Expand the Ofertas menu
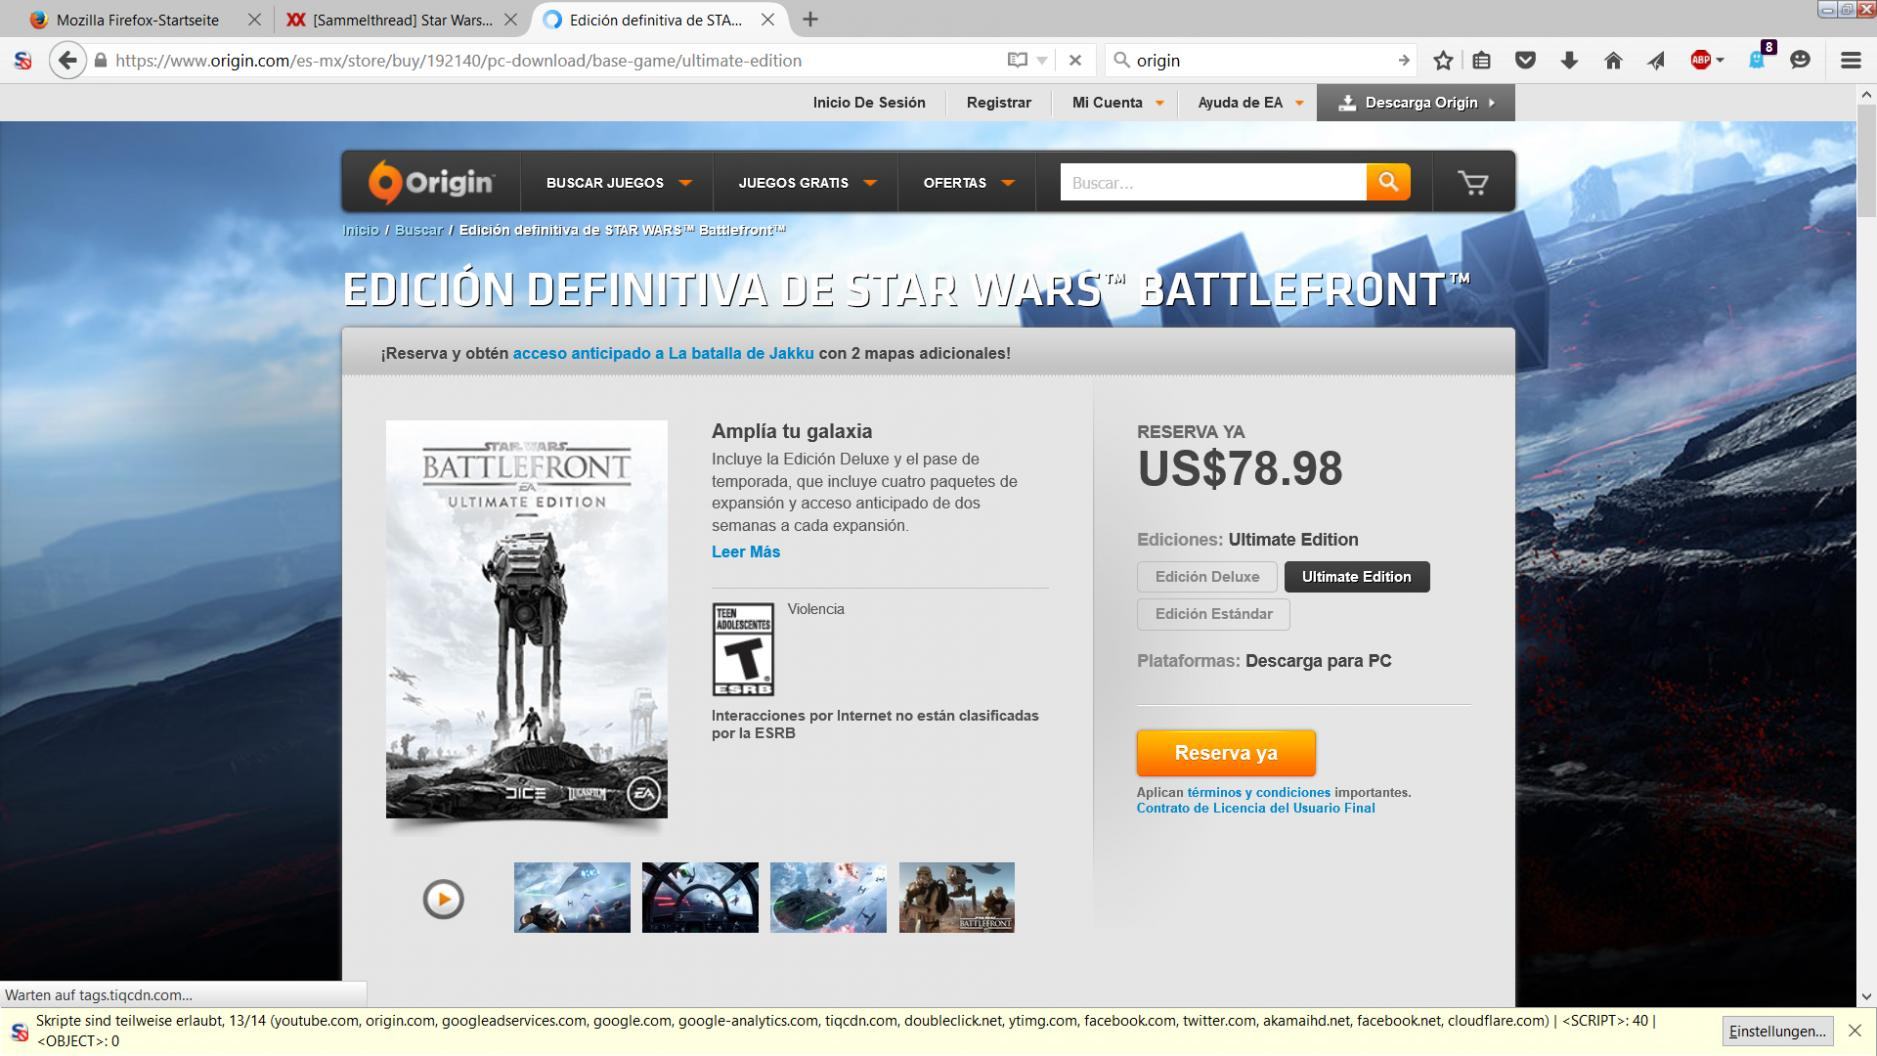This screenshot has height=1056, width=1877. pos(968,183)
